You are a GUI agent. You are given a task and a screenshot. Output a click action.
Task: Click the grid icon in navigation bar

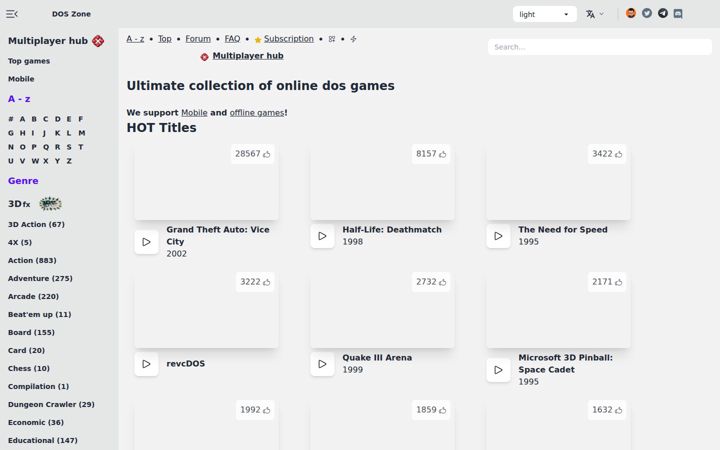click(x=332, y=39)
